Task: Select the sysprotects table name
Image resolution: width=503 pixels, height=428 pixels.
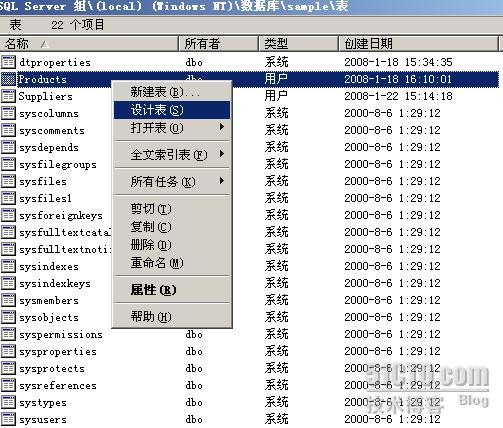Action: (52, 369)
